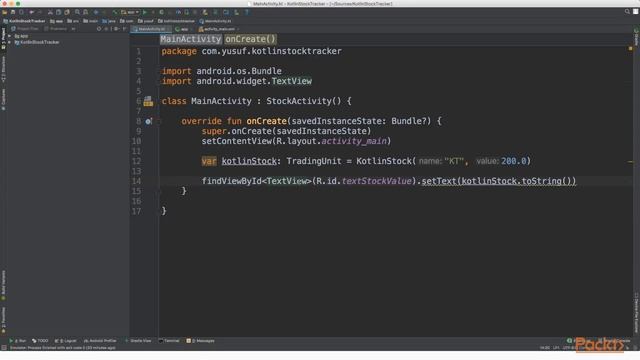640x360 pixels.
Task: Click the MainActivity breadcrumb above the code
Action: click(x=191, y=39)
